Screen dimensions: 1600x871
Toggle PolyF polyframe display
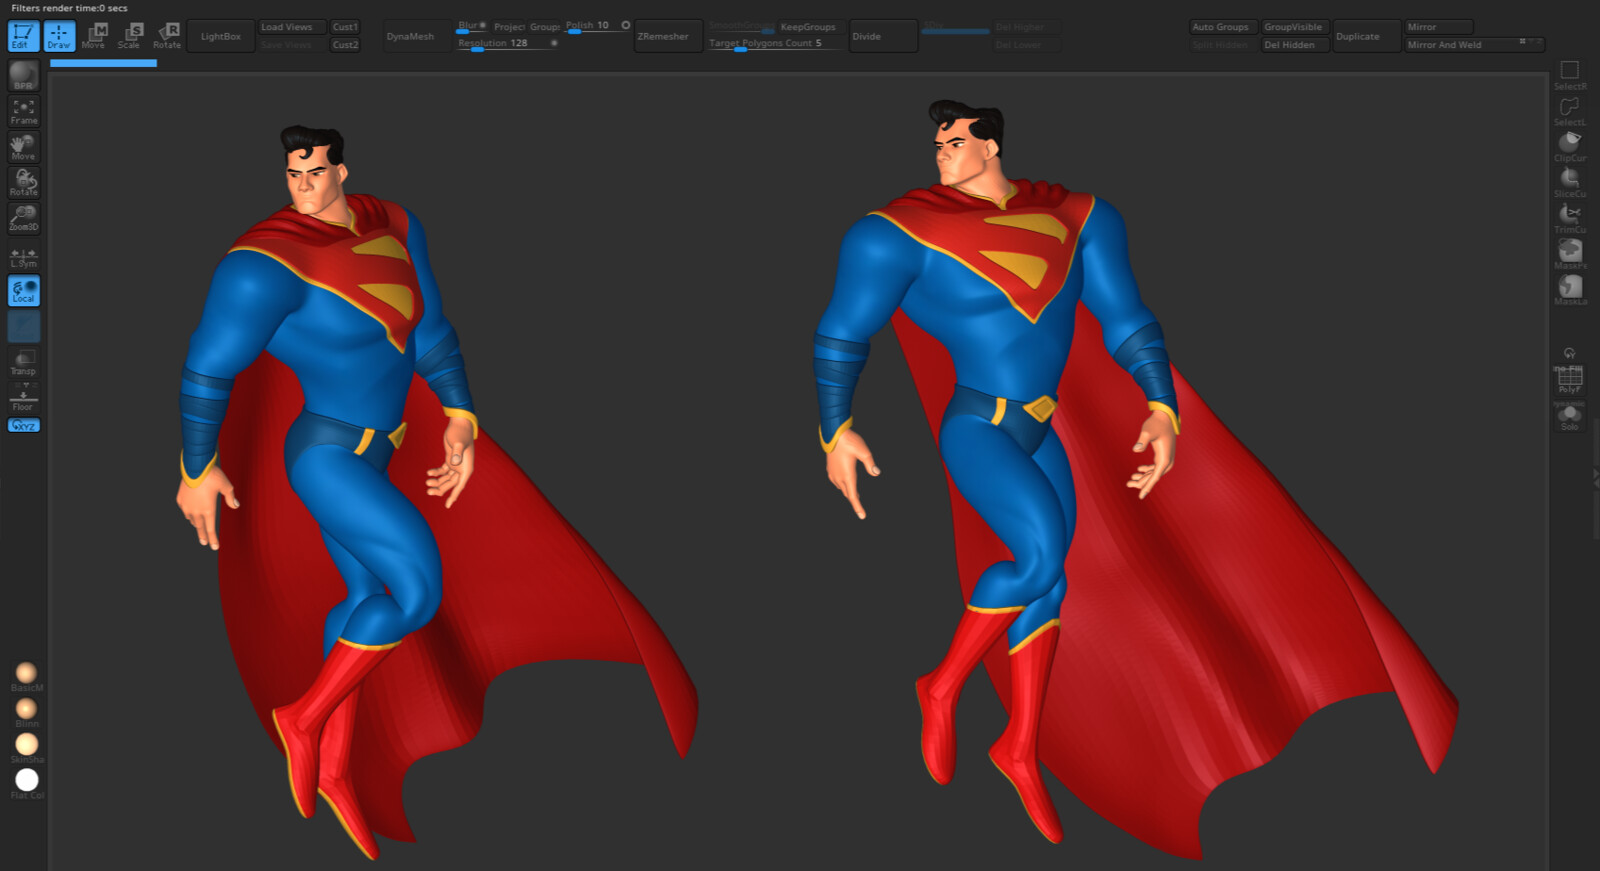1570,379
